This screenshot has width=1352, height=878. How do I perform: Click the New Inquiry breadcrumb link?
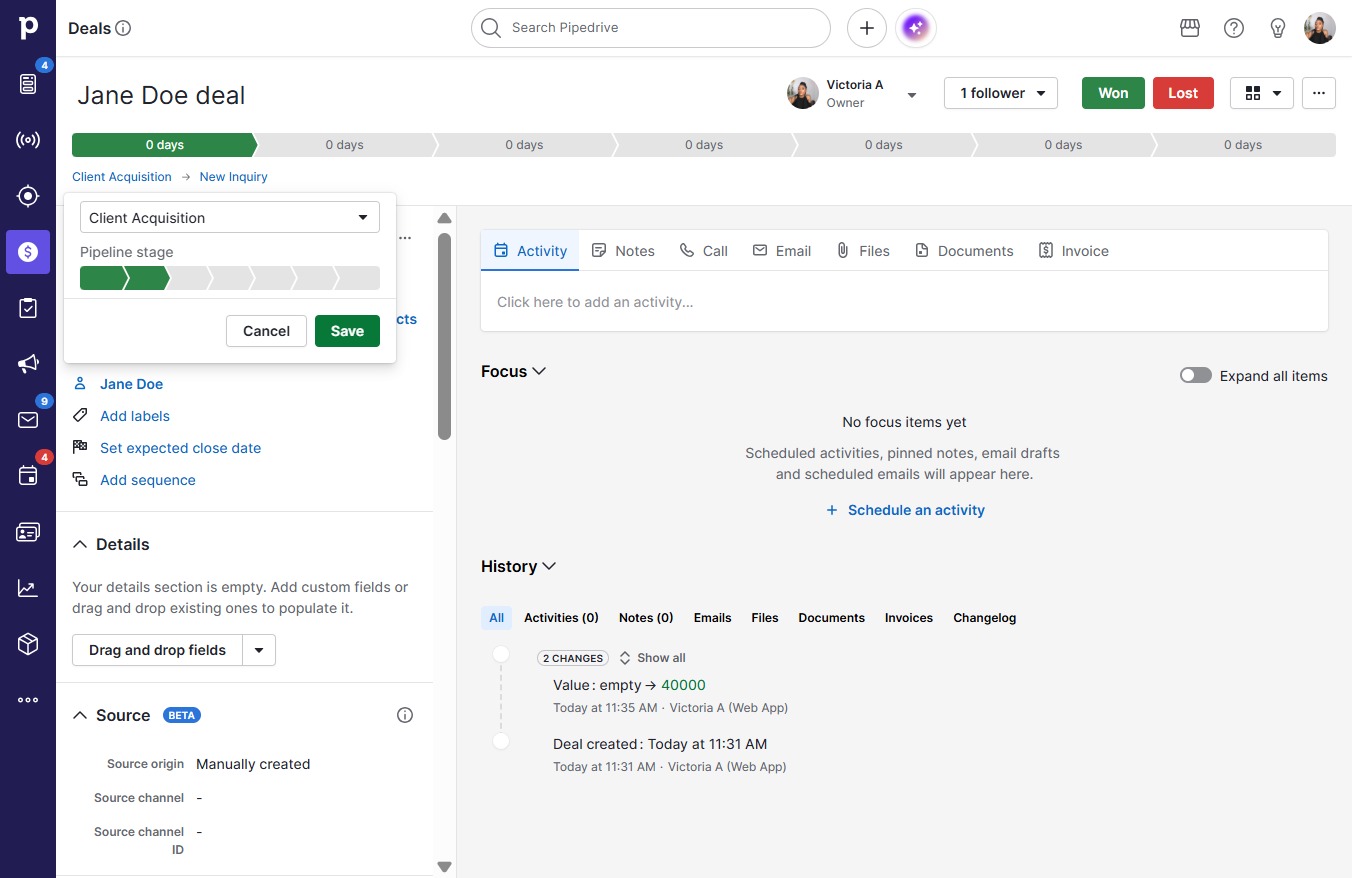234,177
